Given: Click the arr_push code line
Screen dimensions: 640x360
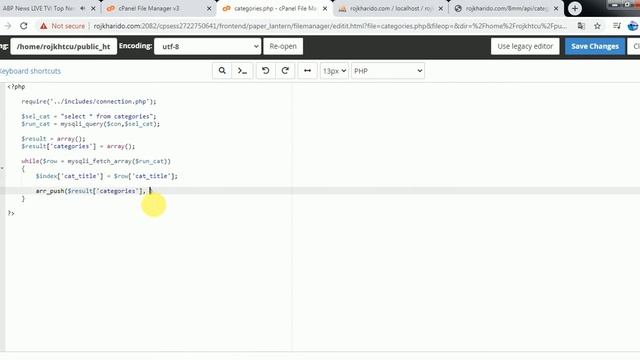Looking at the screenshot, I should click(91, 191).
